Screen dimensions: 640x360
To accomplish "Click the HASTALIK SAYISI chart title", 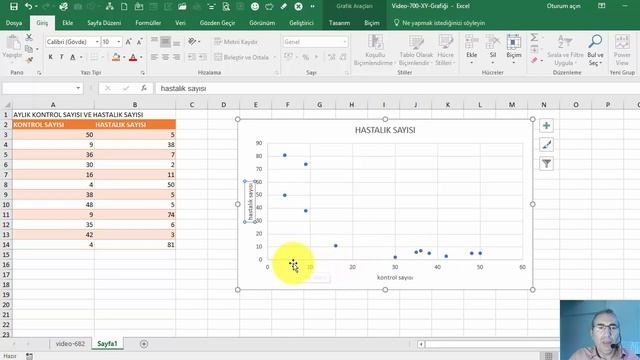I will [x=385, y=130].
